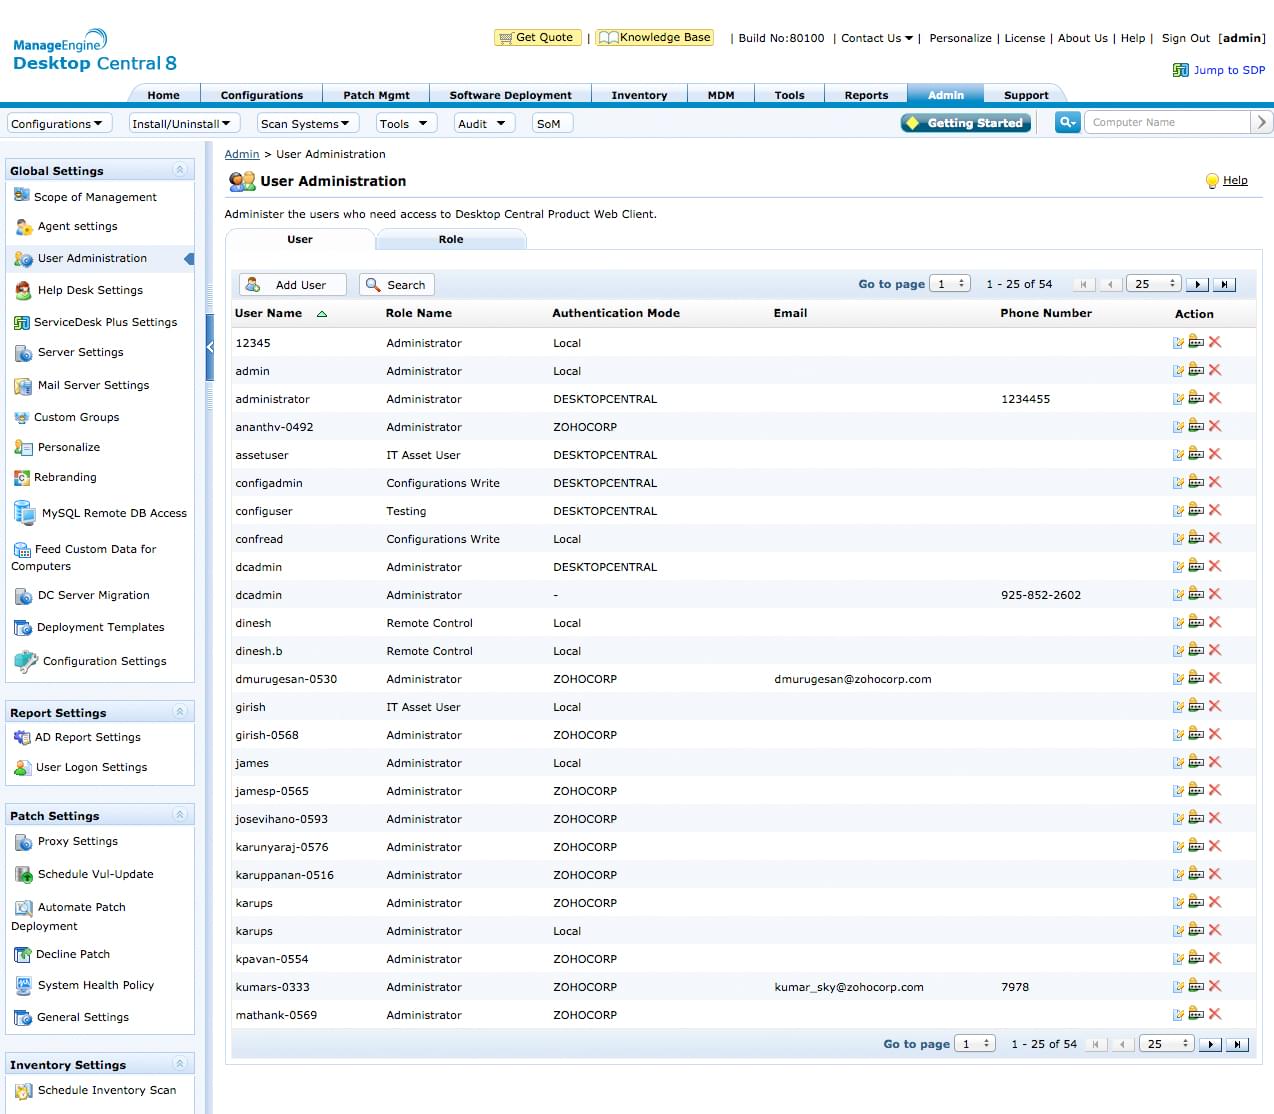Click the Jump to SDP icon

pos(1181,70)
